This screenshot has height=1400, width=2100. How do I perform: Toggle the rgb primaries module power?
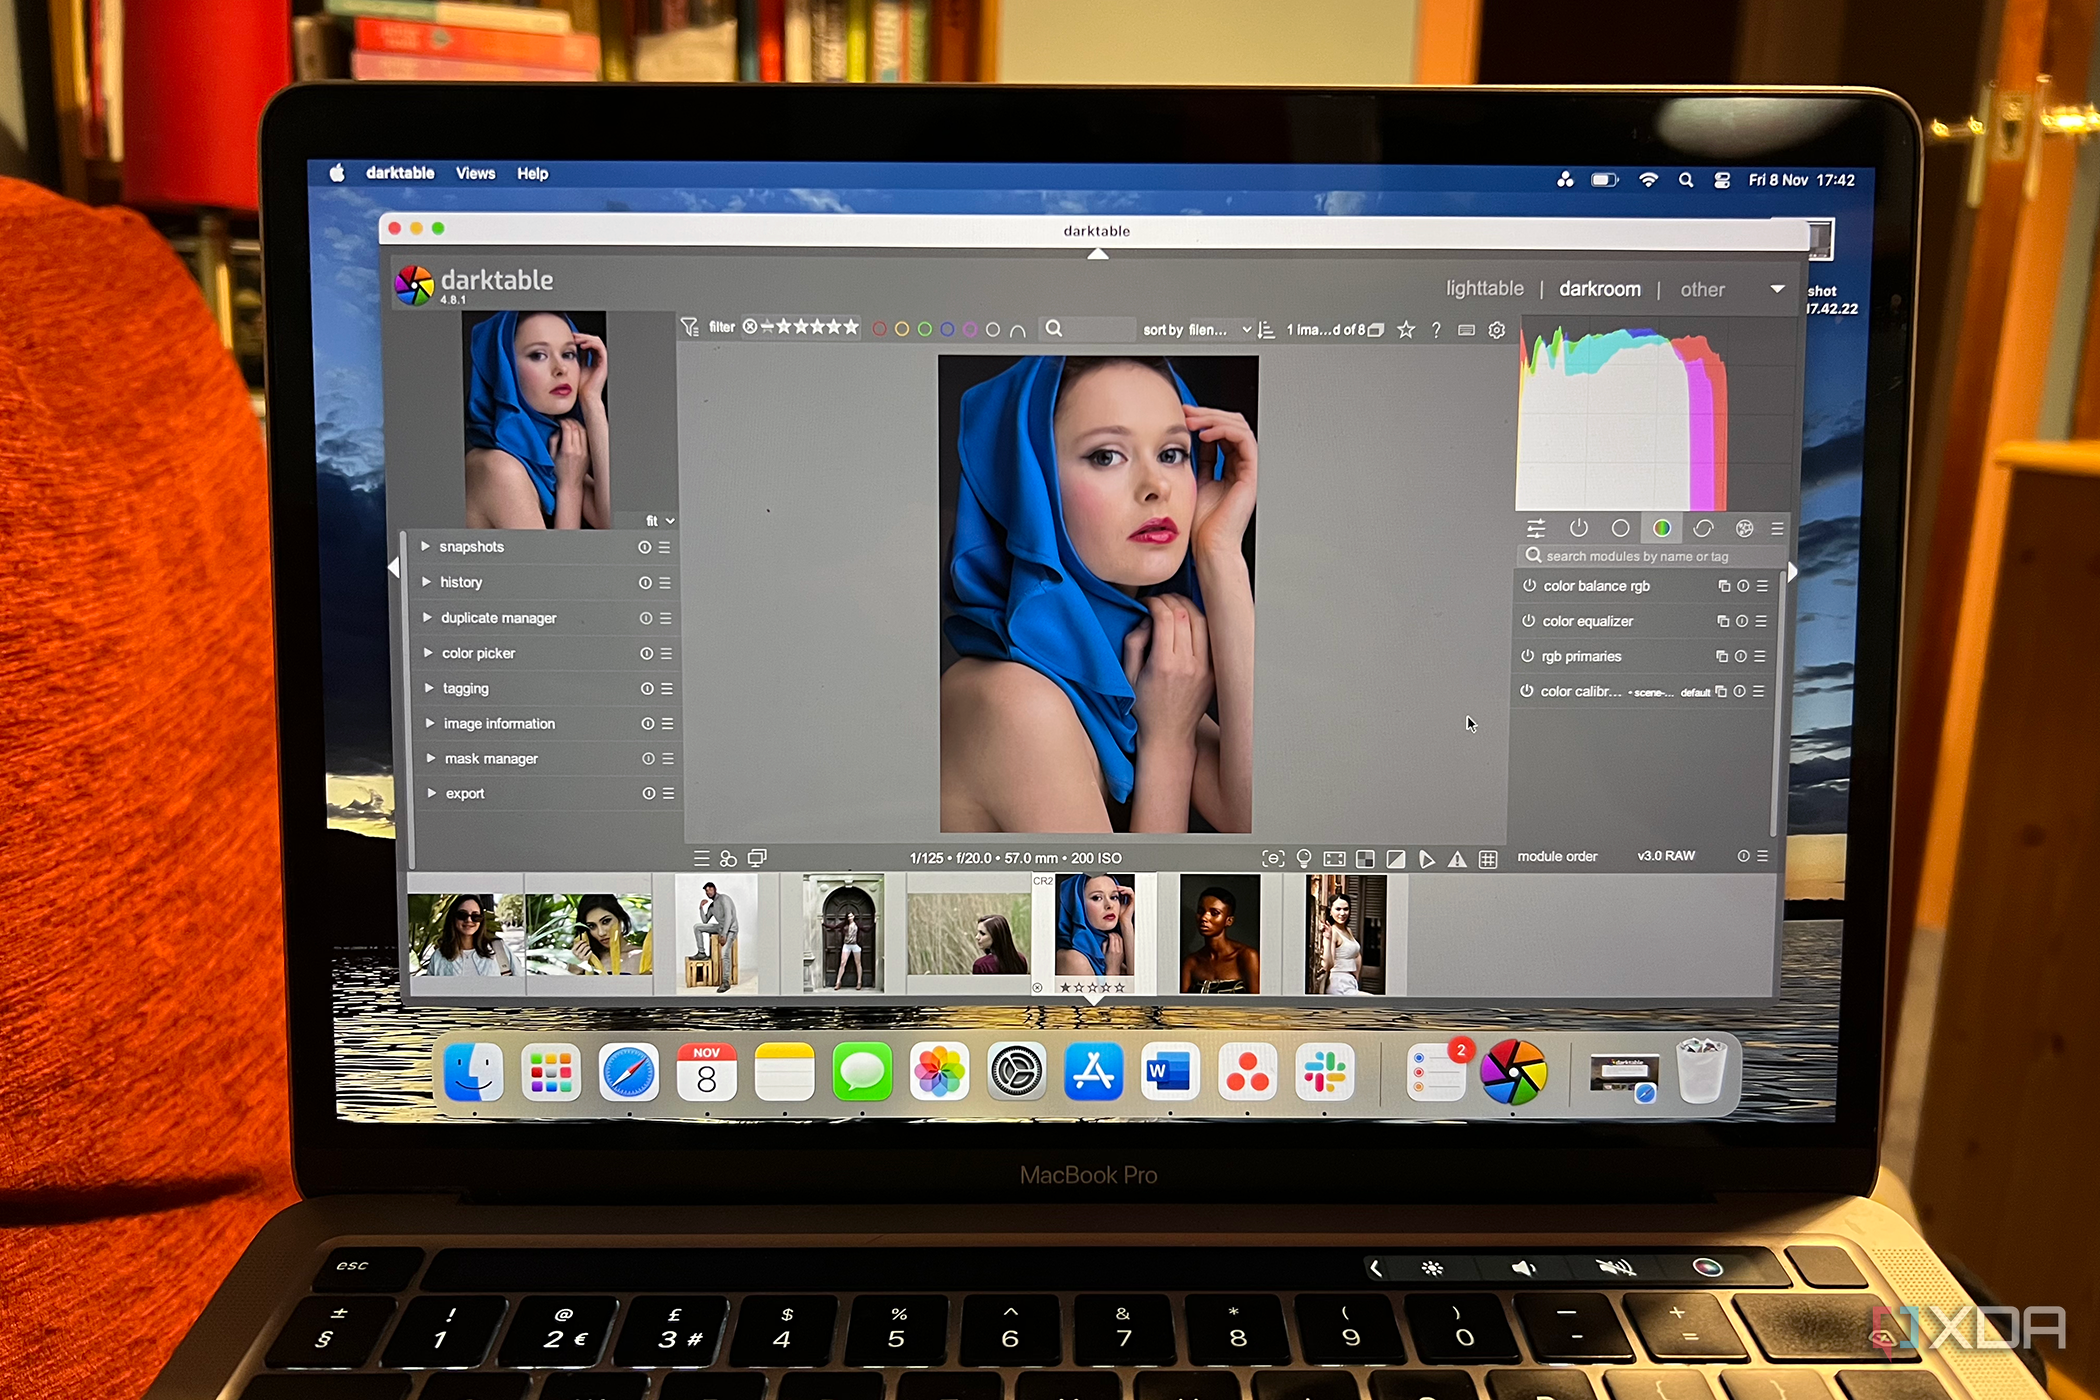[x=1527, y=656]
